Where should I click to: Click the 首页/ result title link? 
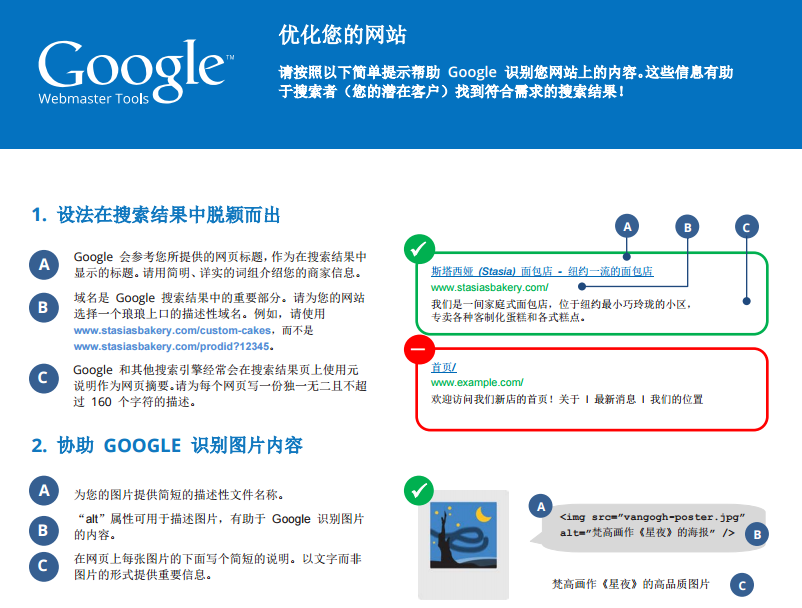(443, 367)
